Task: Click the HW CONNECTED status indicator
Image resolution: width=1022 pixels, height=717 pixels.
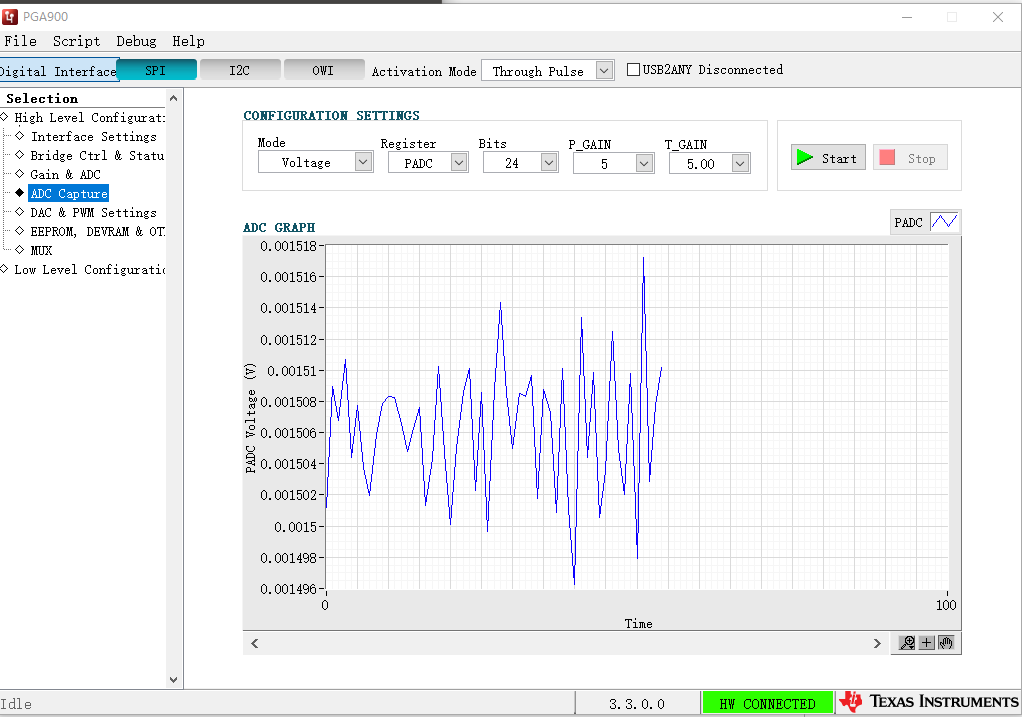Action: (767, 703)
